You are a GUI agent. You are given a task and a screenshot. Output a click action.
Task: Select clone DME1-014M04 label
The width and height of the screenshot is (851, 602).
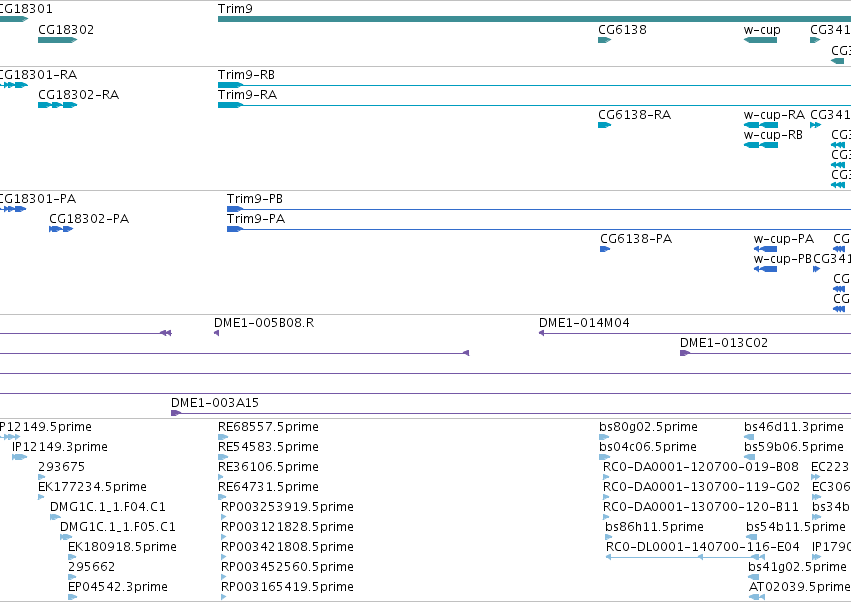click(x=584, y=322)
